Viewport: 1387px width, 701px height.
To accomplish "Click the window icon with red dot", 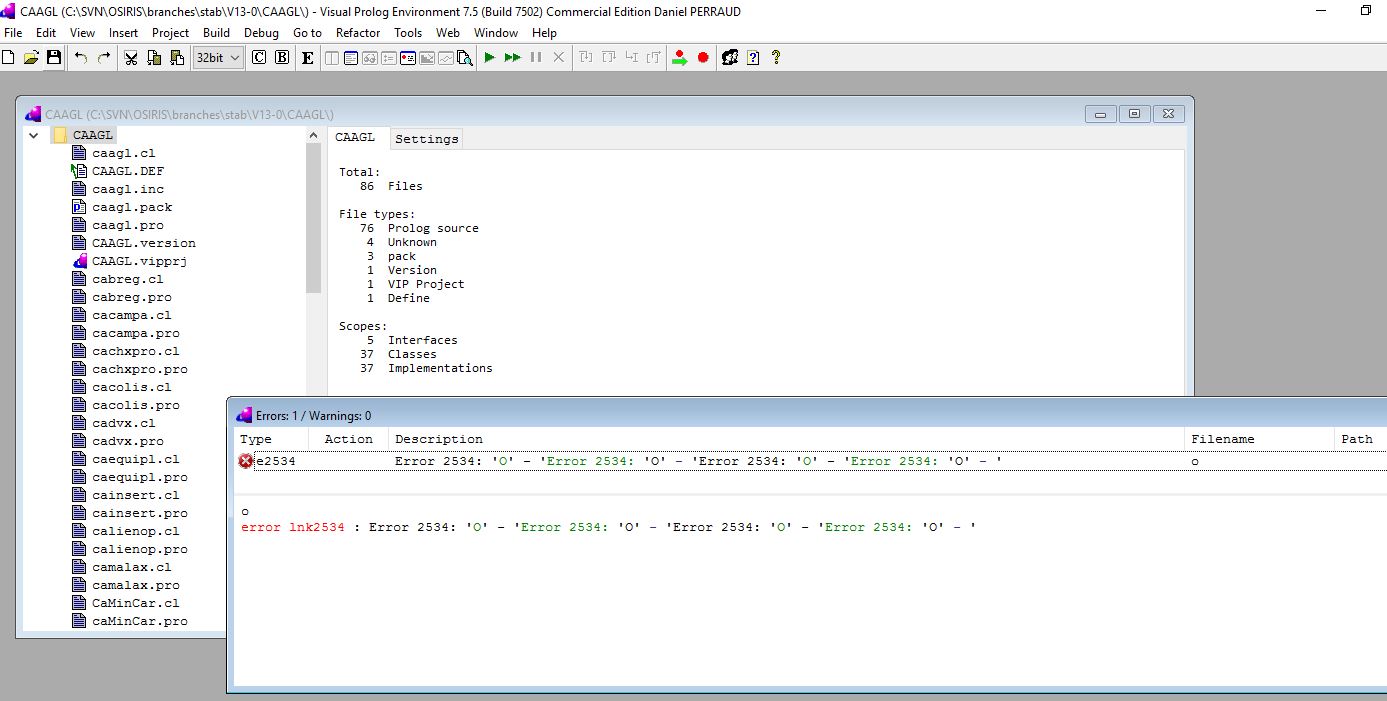I will pyautogui.click(x=408, y=58).
